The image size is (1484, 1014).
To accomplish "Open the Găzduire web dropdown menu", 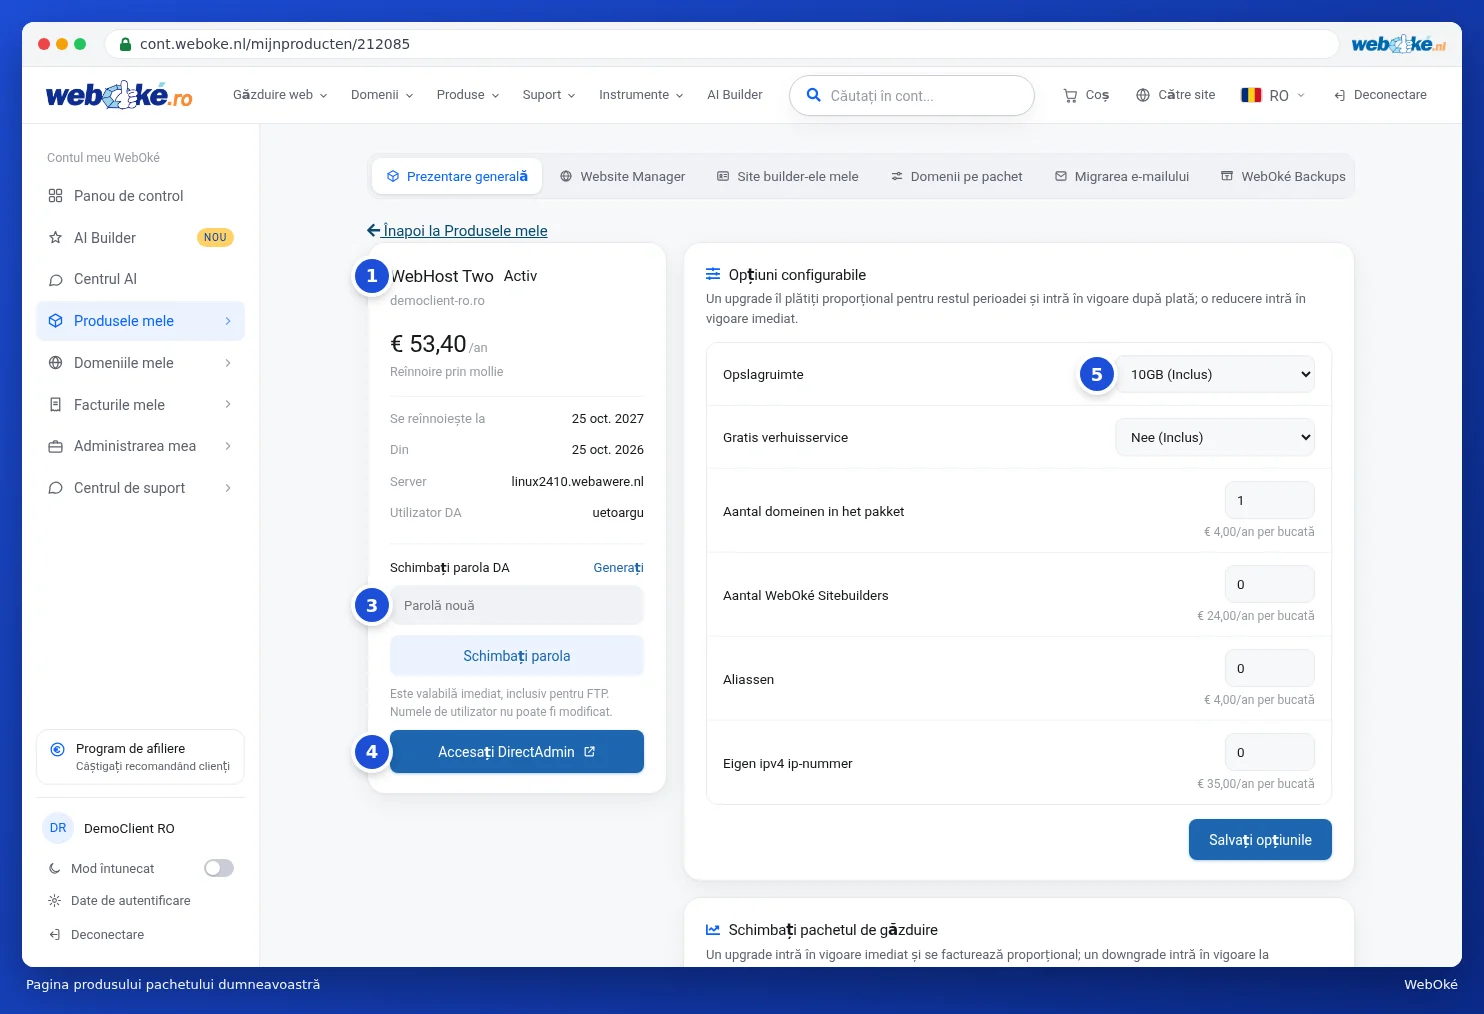I will [280, 95].
